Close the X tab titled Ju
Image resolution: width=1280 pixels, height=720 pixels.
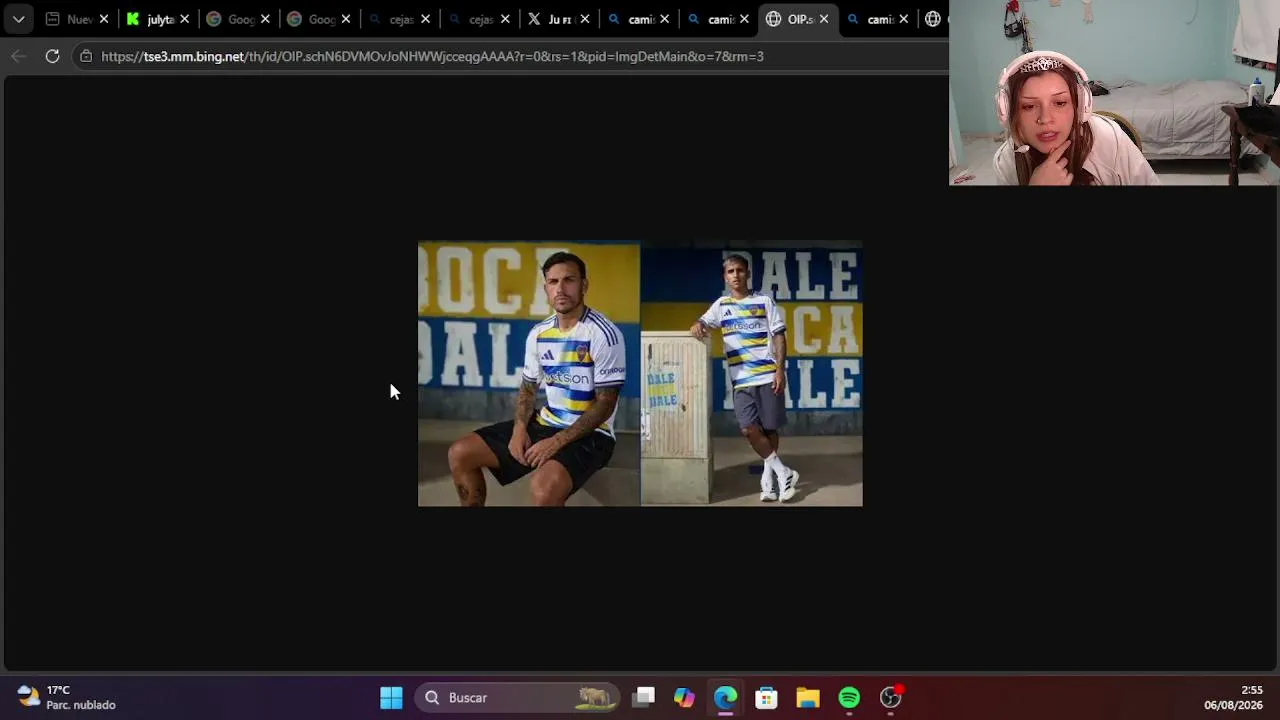[585, 19]
